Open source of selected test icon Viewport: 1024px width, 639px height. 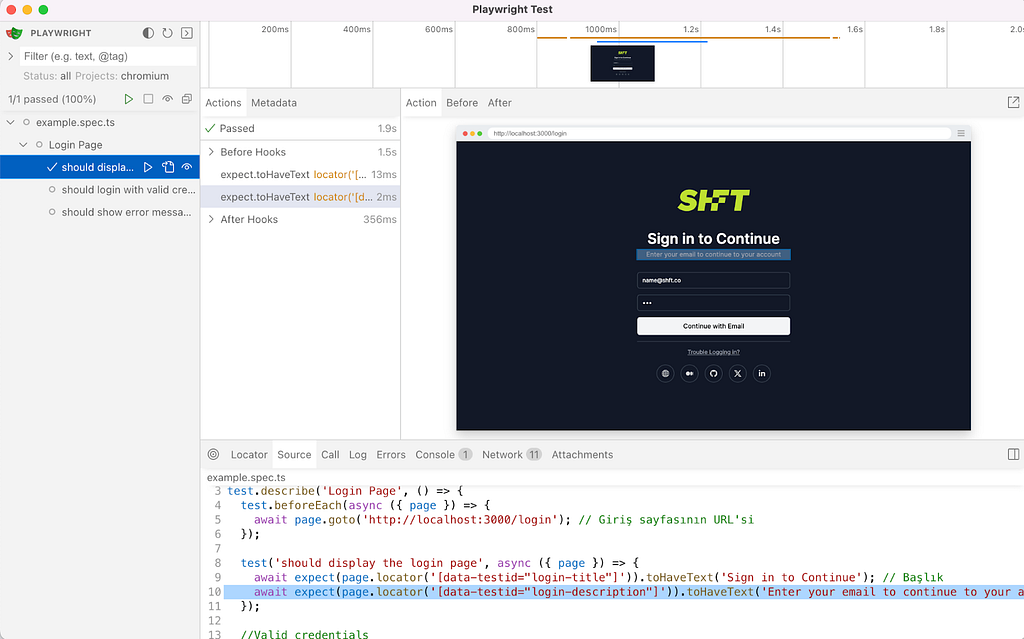pyautogui.click(x=168, y=167)
